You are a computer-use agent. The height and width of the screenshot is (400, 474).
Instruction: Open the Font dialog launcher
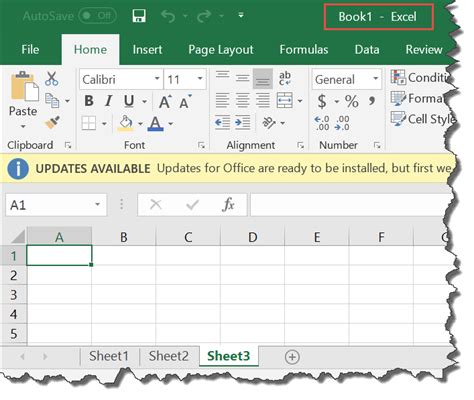coord(201,145)
